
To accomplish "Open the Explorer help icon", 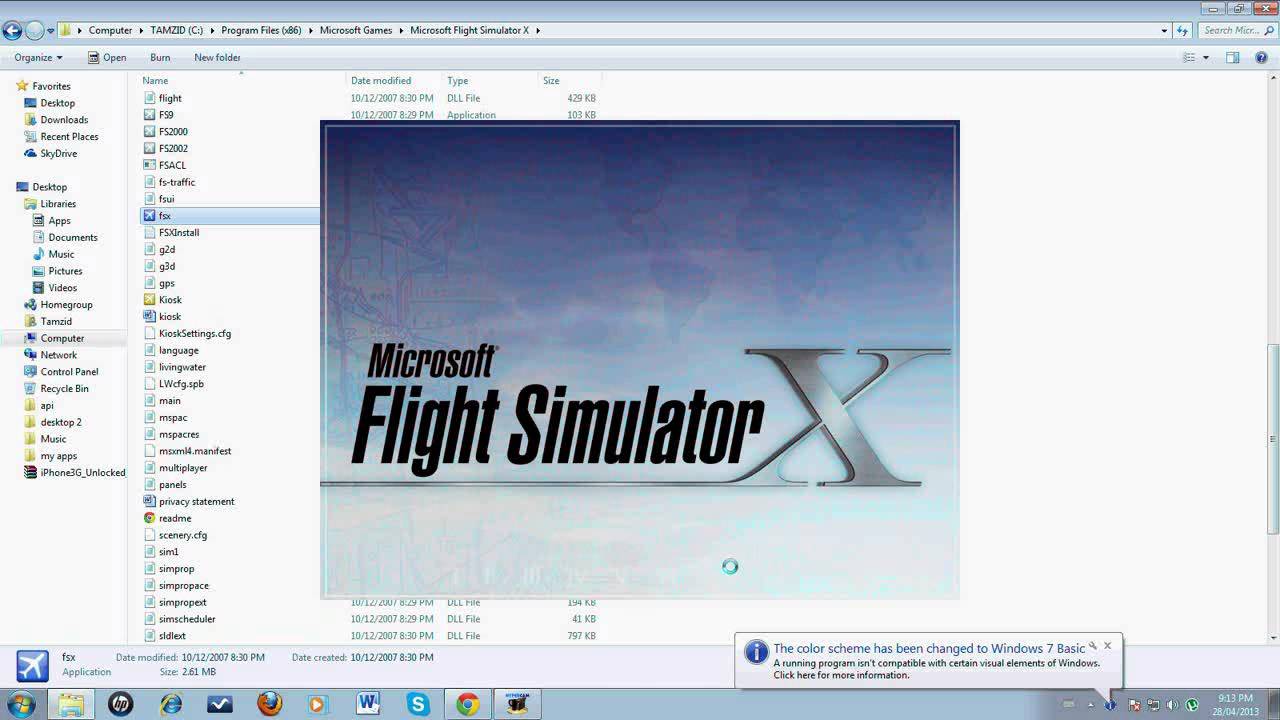I will (1260, 57).
